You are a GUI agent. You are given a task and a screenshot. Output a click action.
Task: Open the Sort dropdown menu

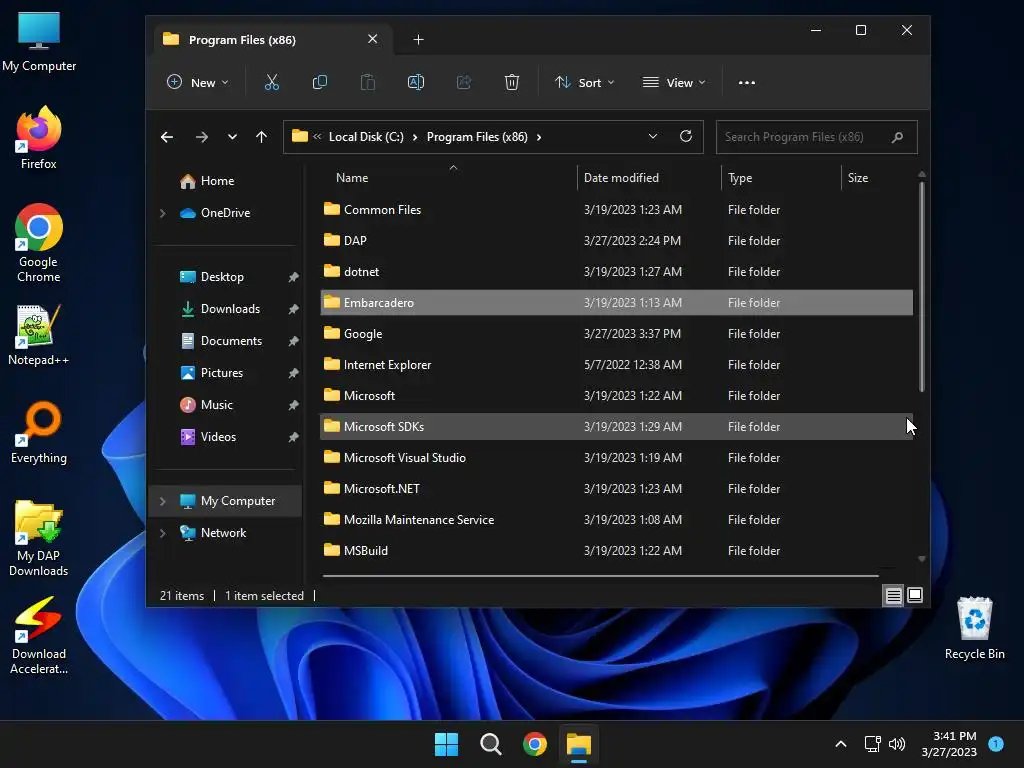click(584, 82)
